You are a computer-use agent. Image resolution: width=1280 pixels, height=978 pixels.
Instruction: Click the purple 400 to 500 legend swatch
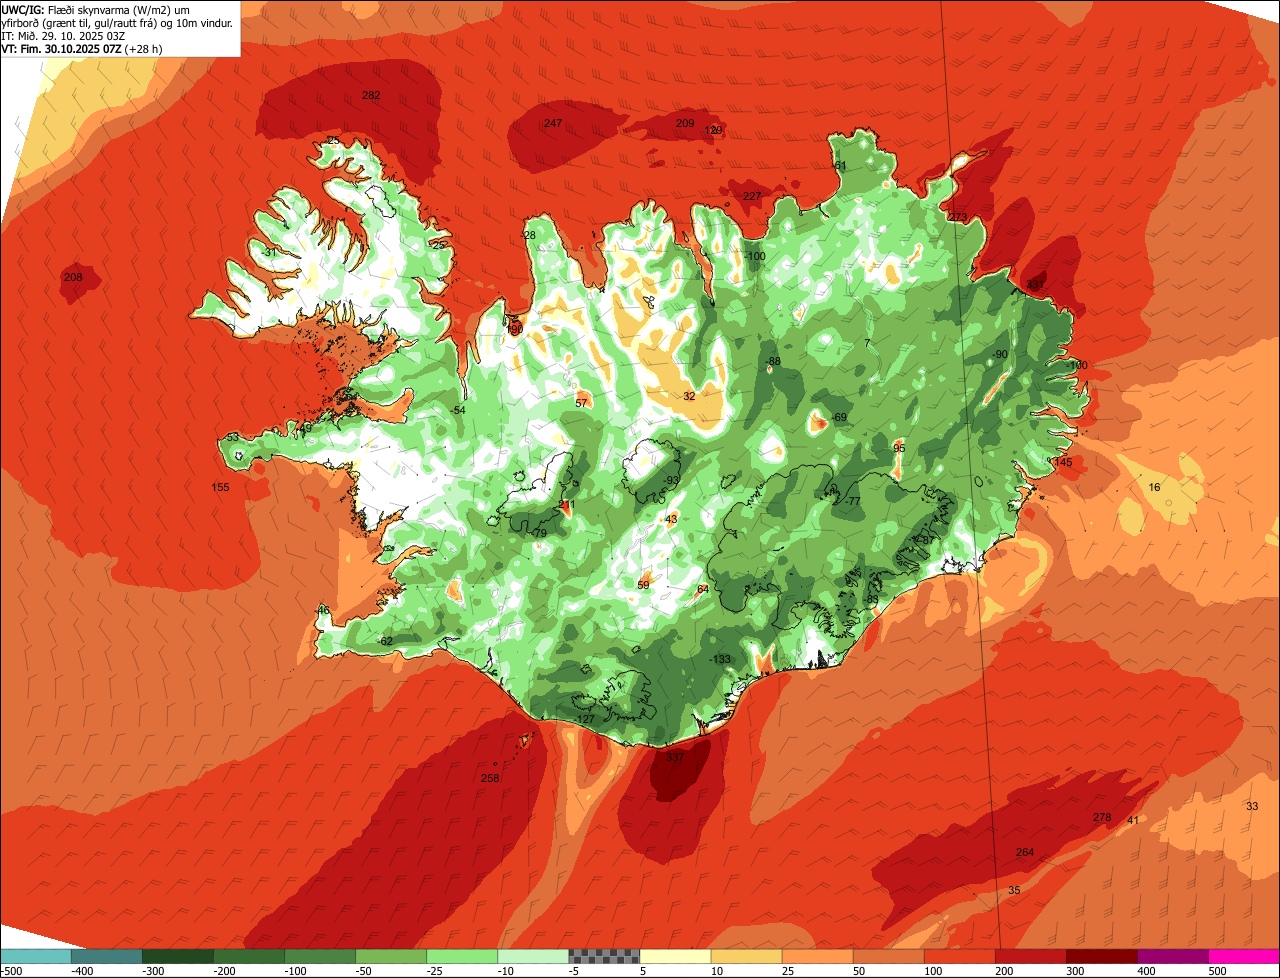[x=1172, y=956]
